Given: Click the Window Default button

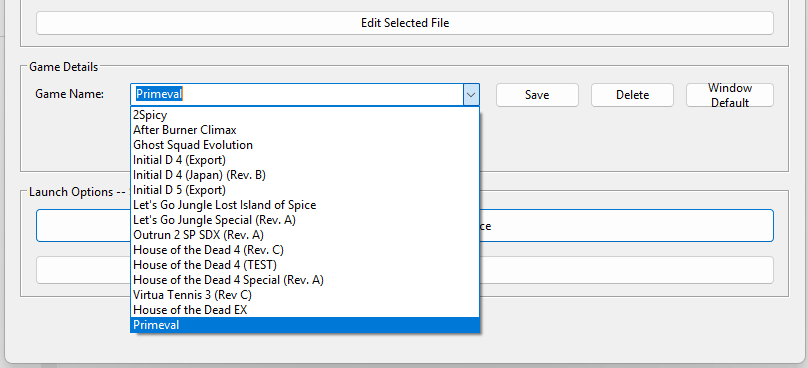Looking at the screenshot, I should pyautogui.click(x=730, y=95).
